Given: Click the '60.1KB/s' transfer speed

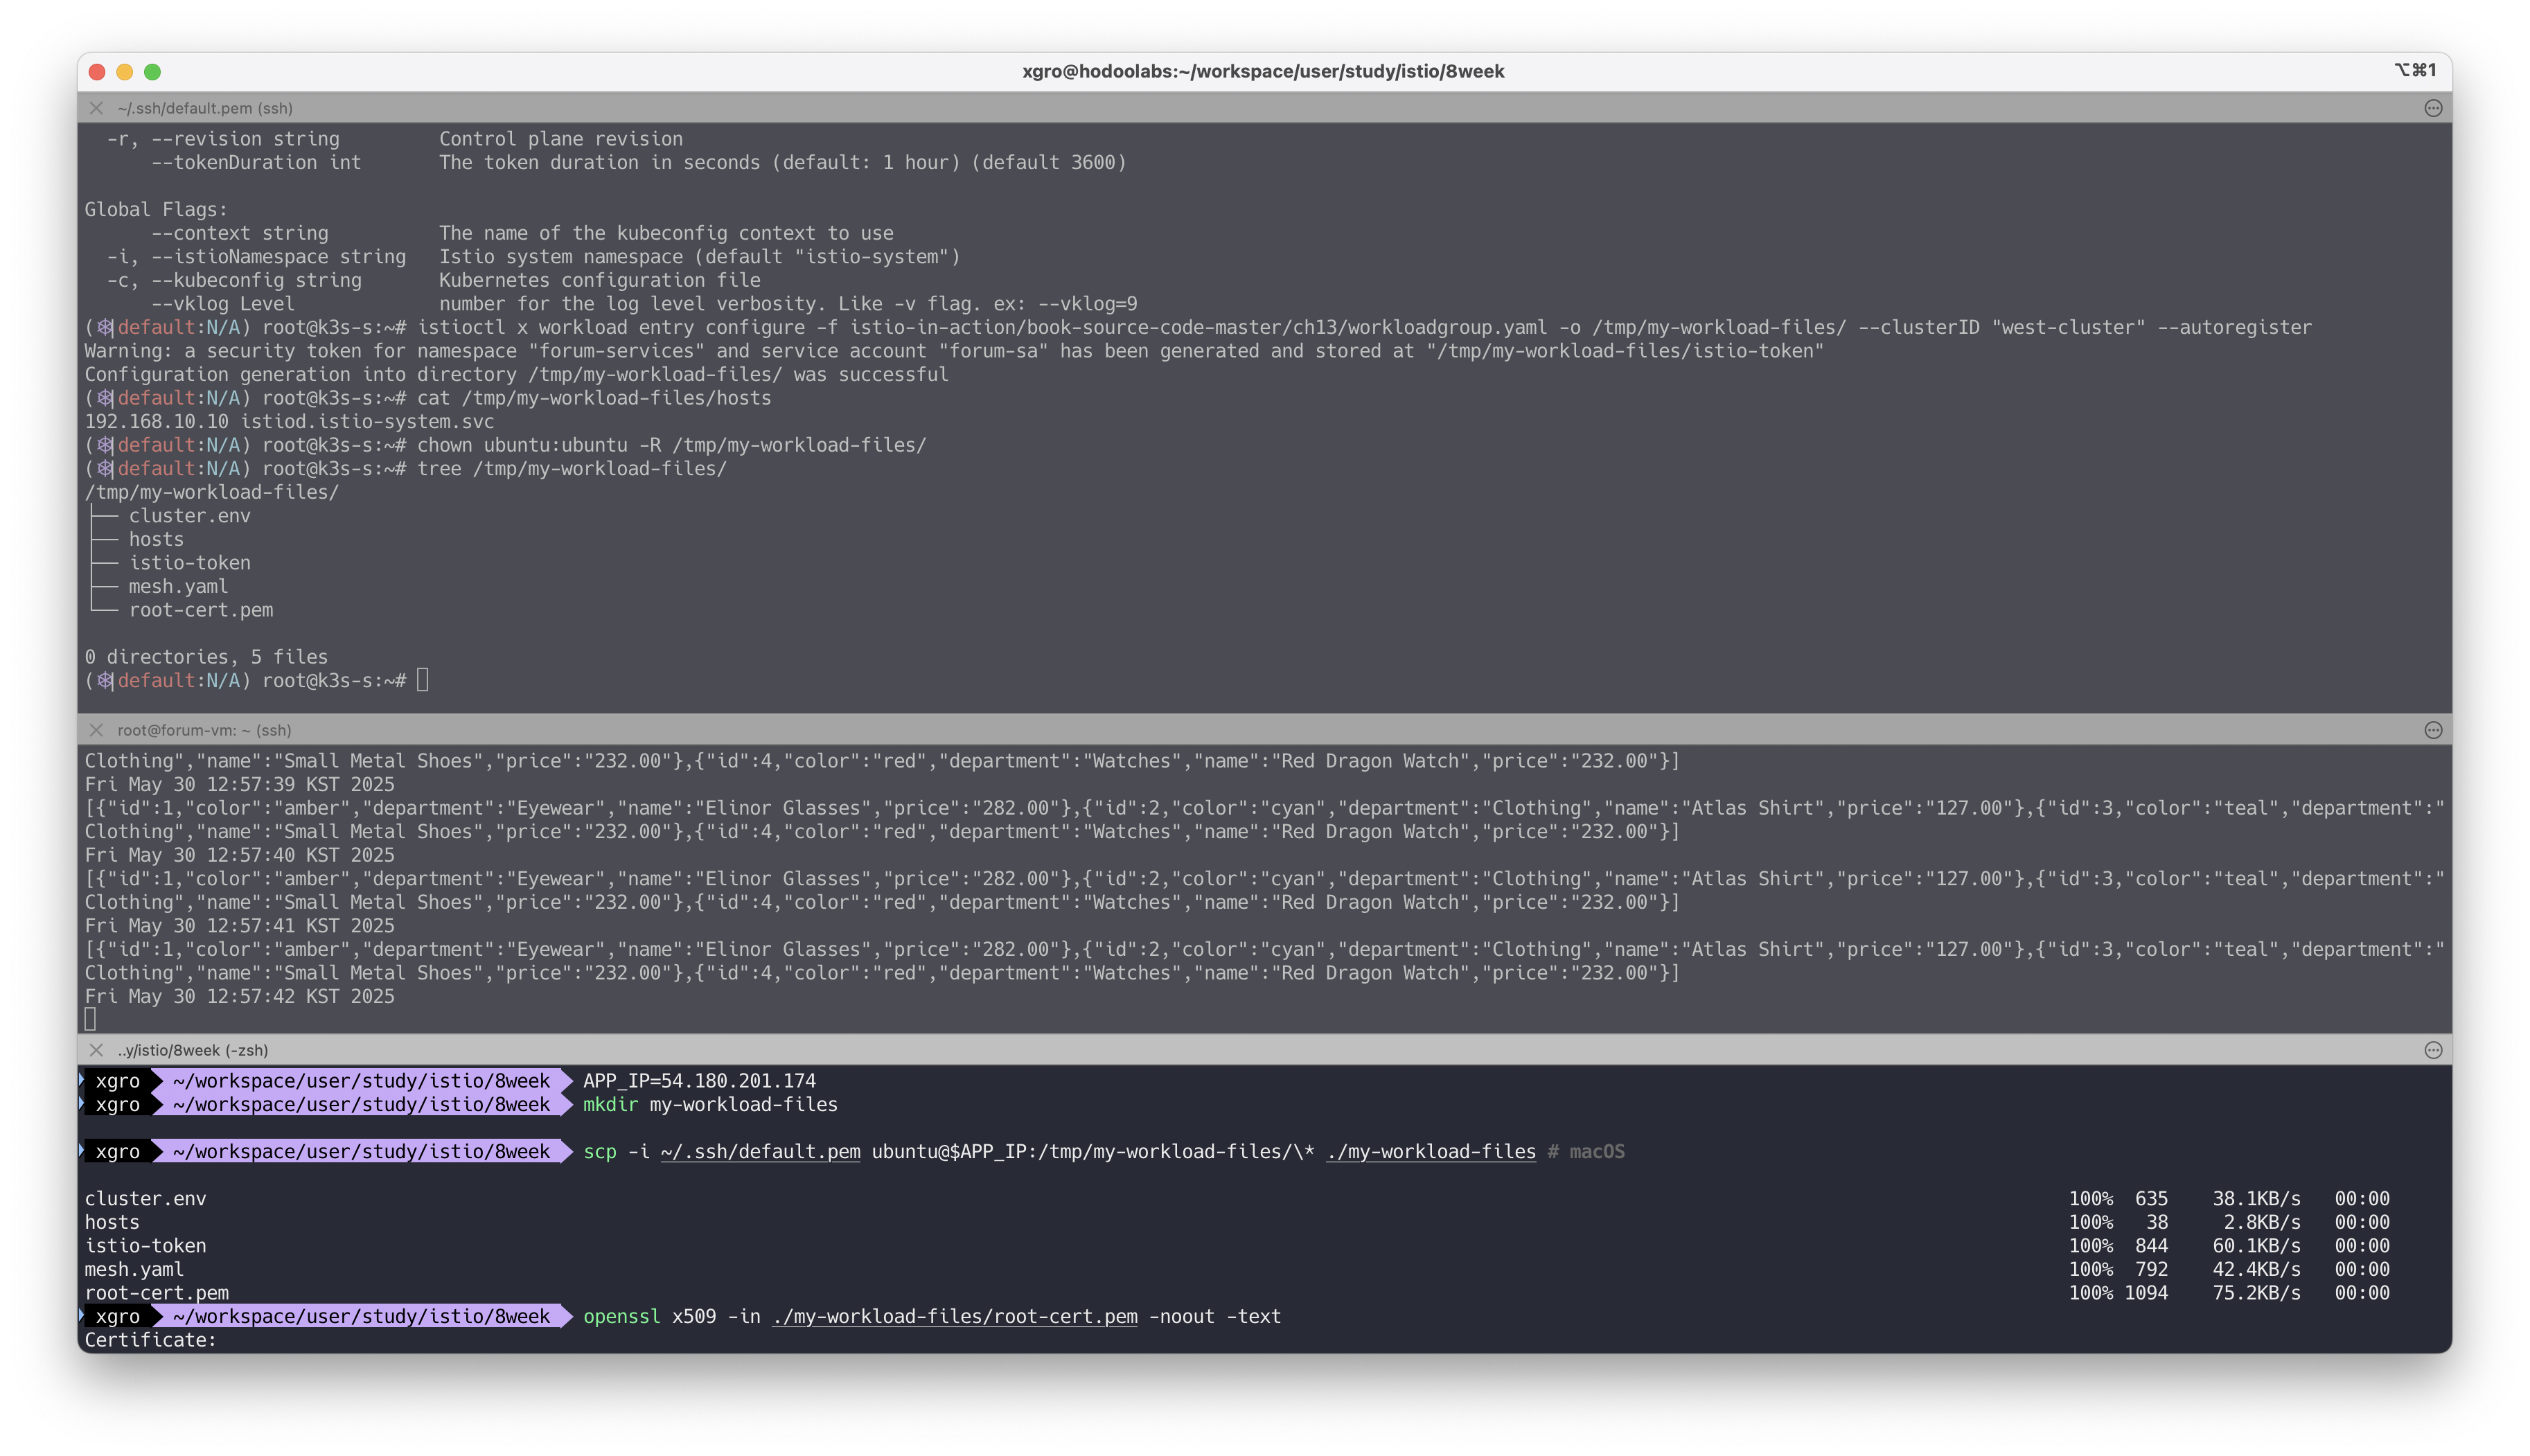Looking at the screenshot, I should tap(2257, 1246).
